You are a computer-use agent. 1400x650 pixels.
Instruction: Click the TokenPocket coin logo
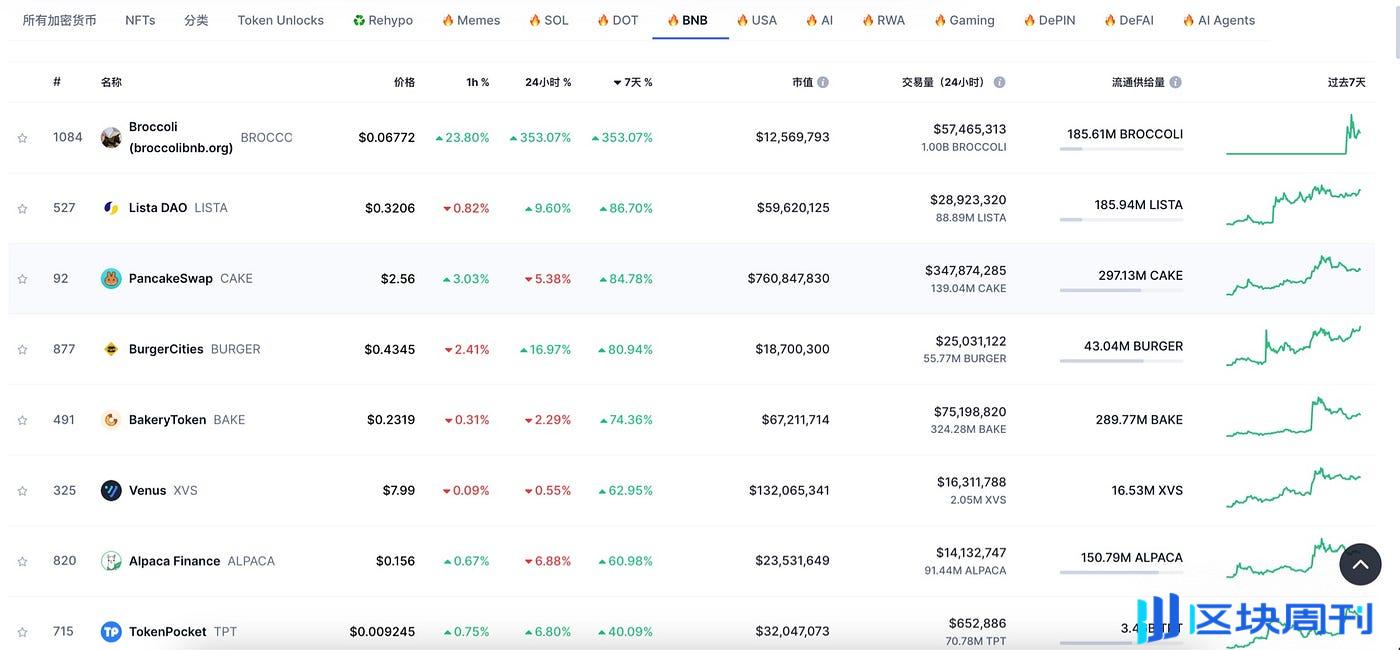pyautogui.click(x=111, y=632)
